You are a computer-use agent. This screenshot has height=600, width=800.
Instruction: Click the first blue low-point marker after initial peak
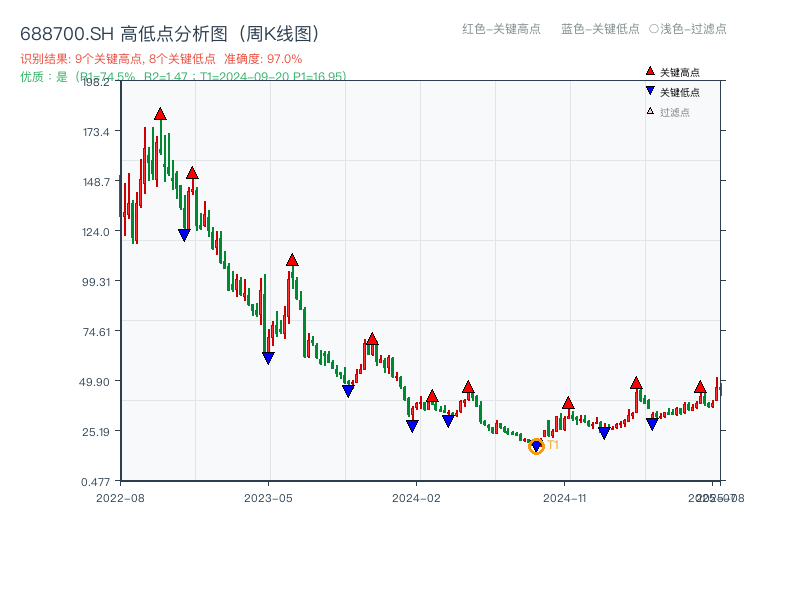pos(182,233)
